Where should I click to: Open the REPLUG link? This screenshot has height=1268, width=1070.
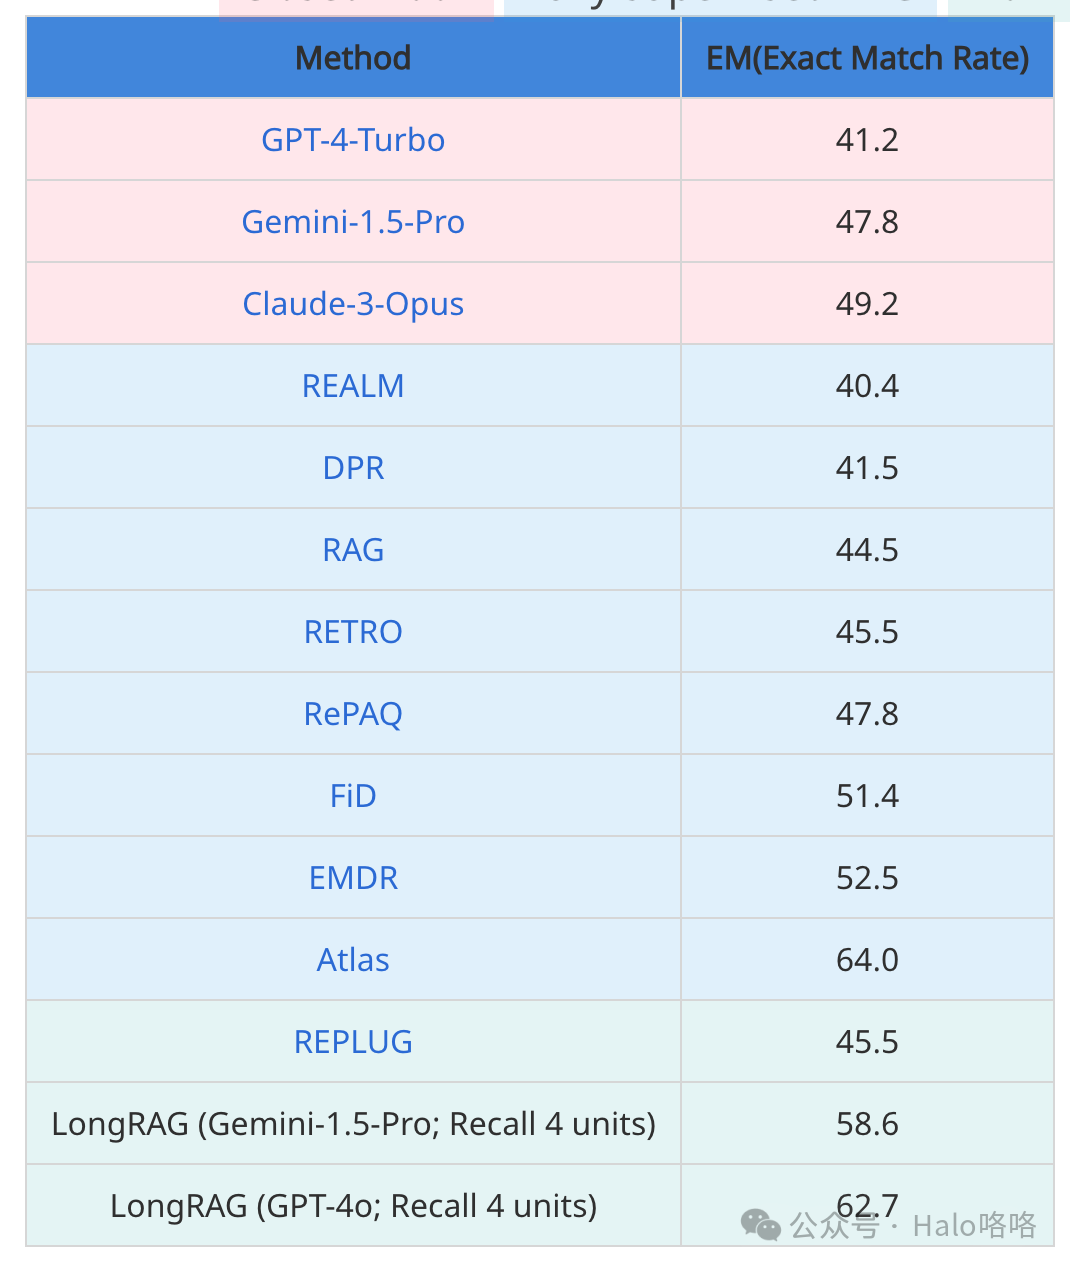(x=353, y=1042)
